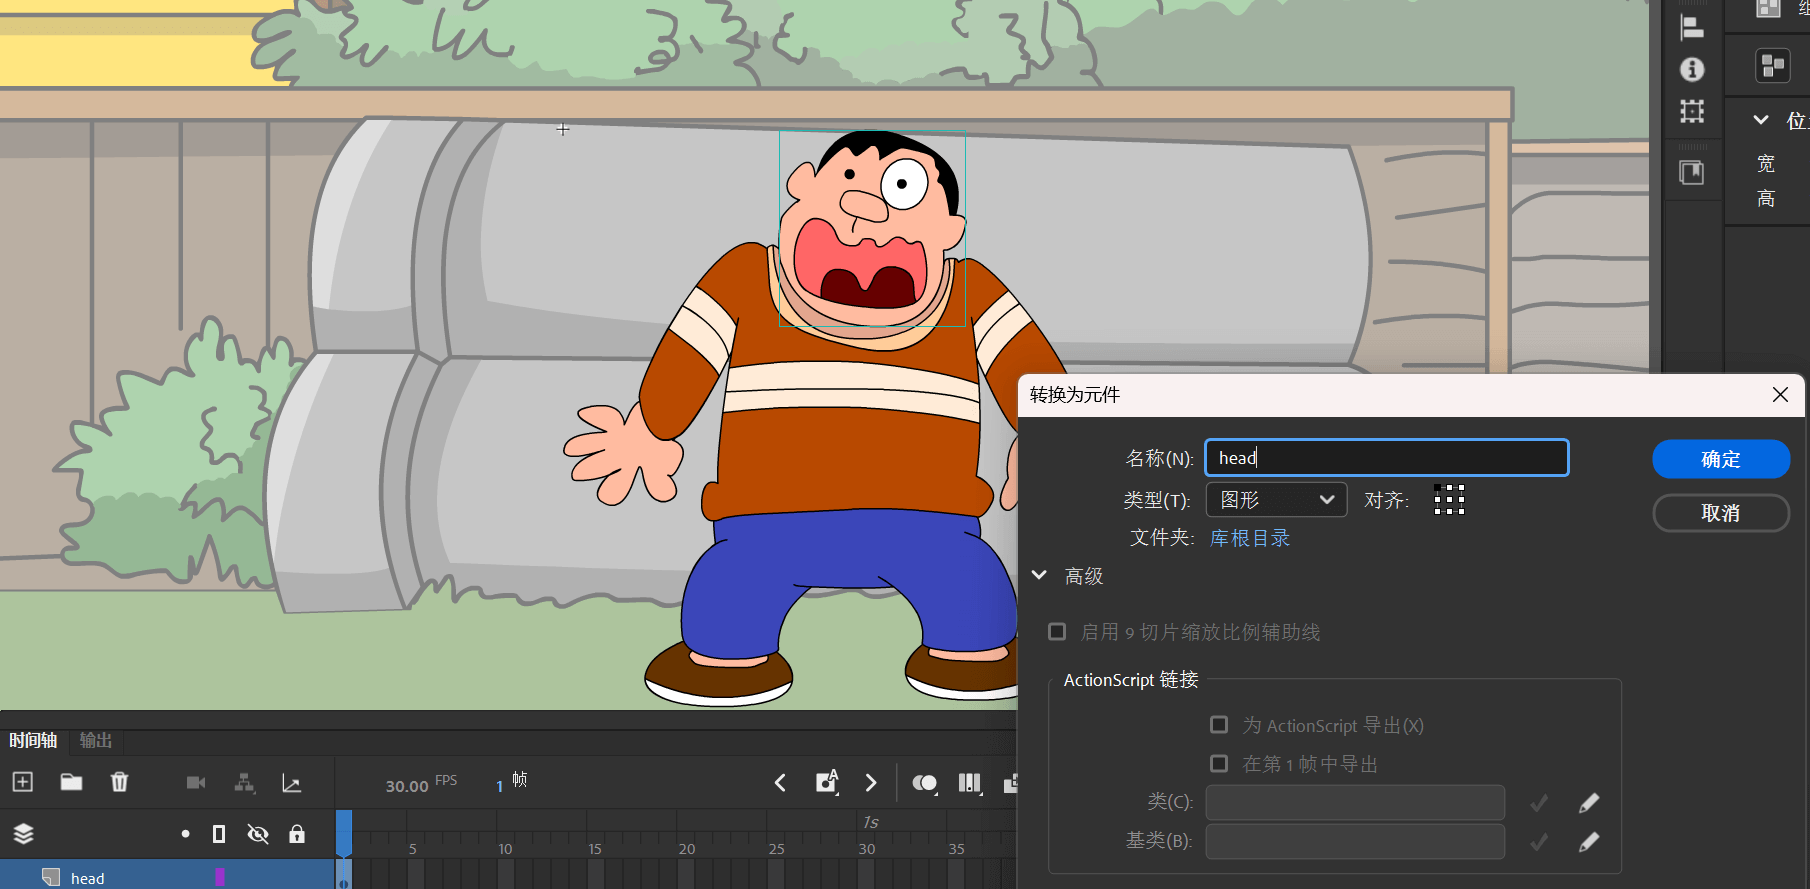Image resolution: width=1810 pixels, height=889 pixels.
Task: Create a new layer folder
Action: (71, 782)
